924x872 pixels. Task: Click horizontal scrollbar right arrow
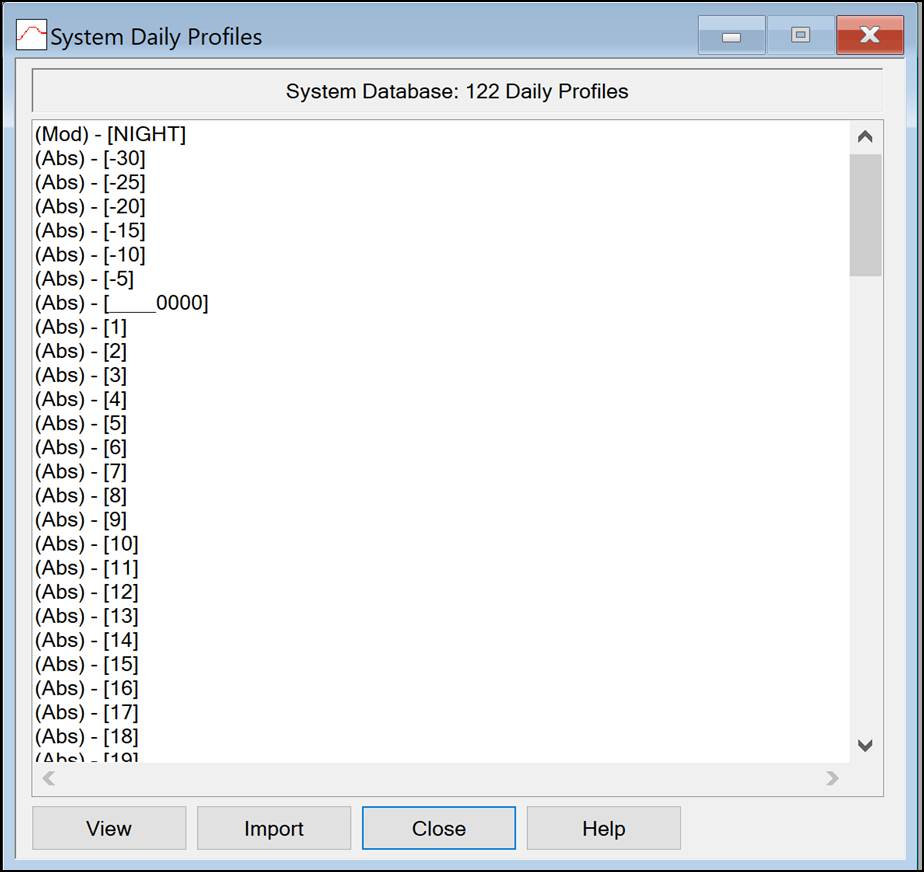(832, 778)
